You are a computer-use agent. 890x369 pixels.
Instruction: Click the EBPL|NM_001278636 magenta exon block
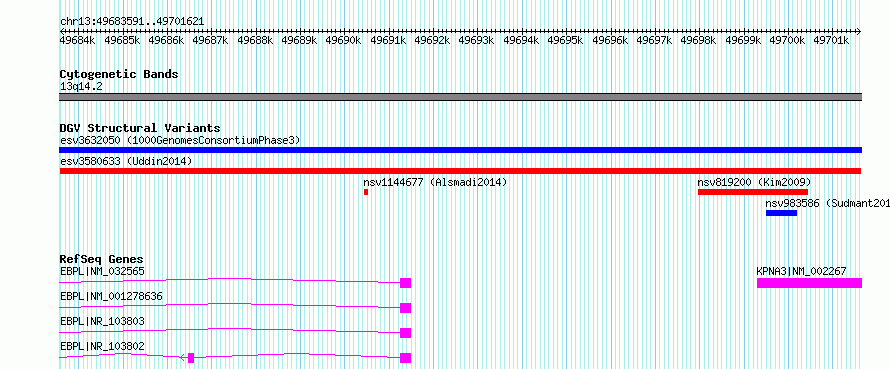405,308
